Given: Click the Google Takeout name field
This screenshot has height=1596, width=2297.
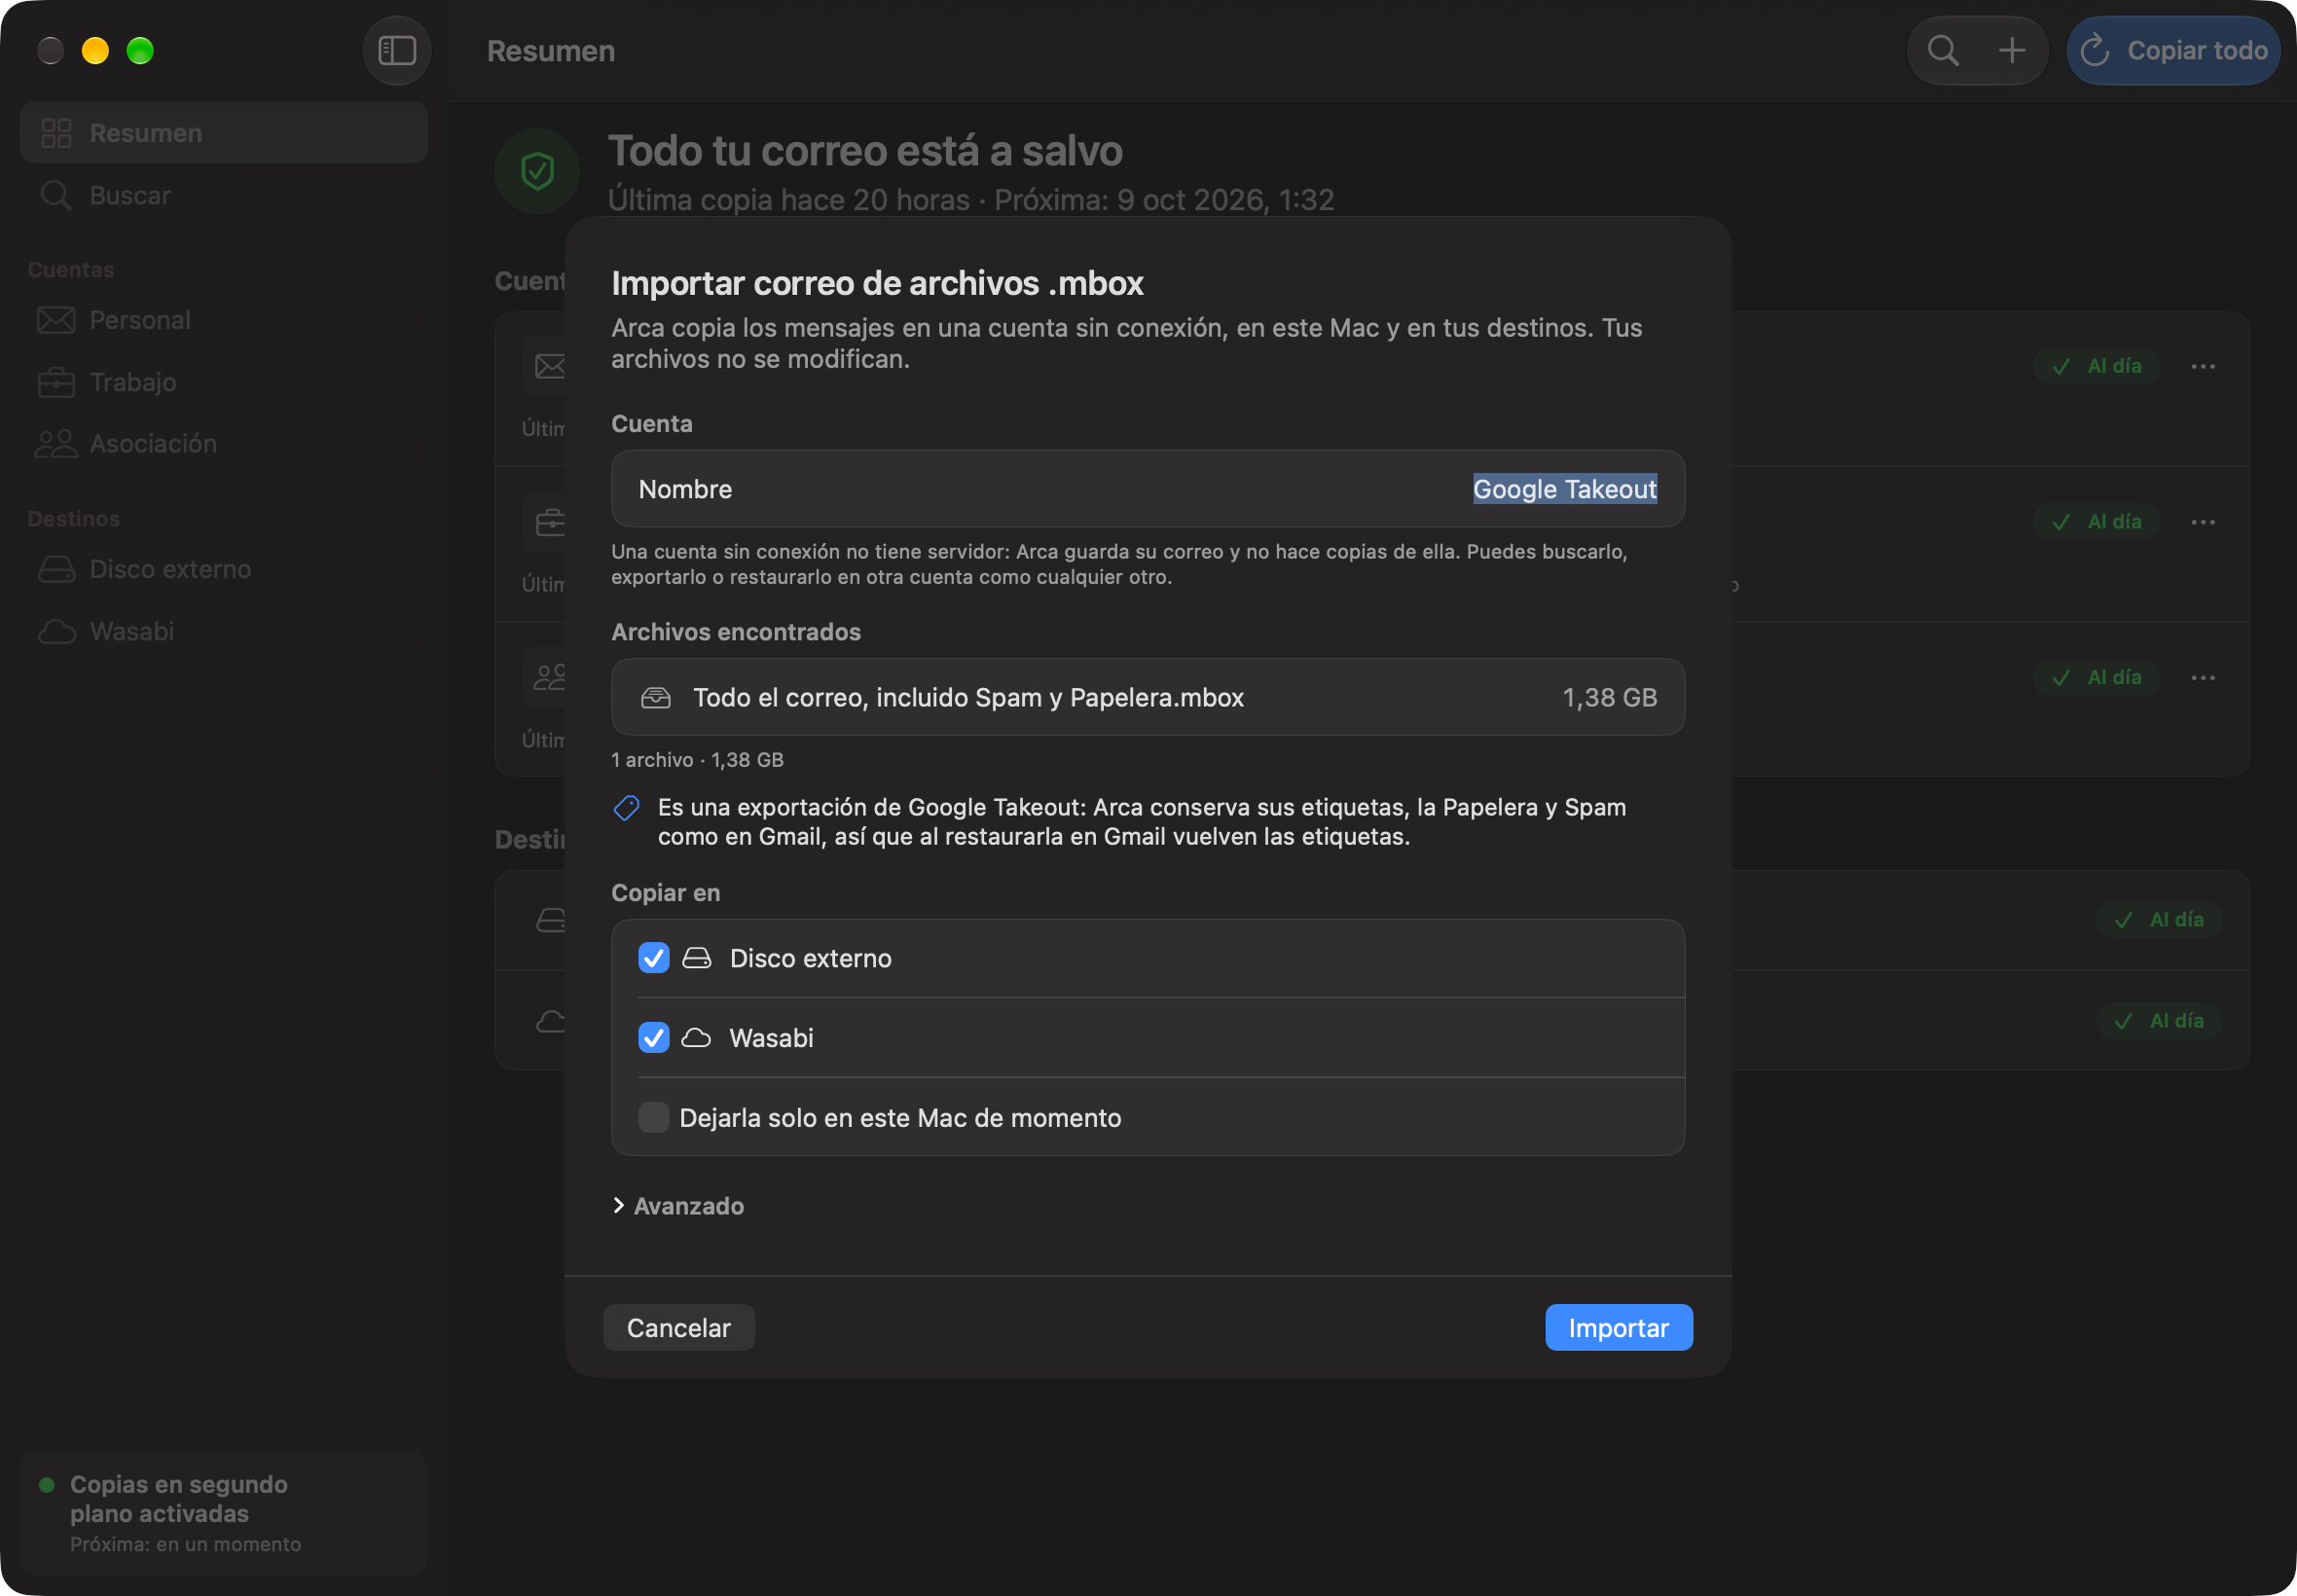Looking at the screenshot, I should tap(1565, 489).
